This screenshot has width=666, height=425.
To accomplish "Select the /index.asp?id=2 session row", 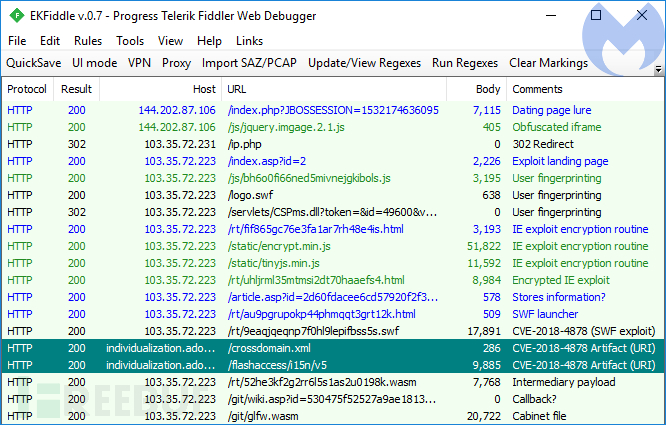I will pyautogui.click(x=333, y=161).
